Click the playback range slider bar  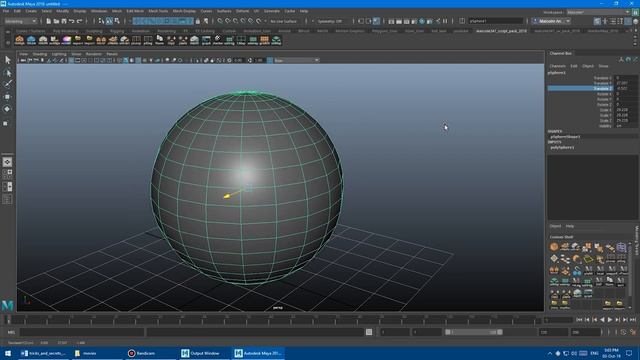474,332
